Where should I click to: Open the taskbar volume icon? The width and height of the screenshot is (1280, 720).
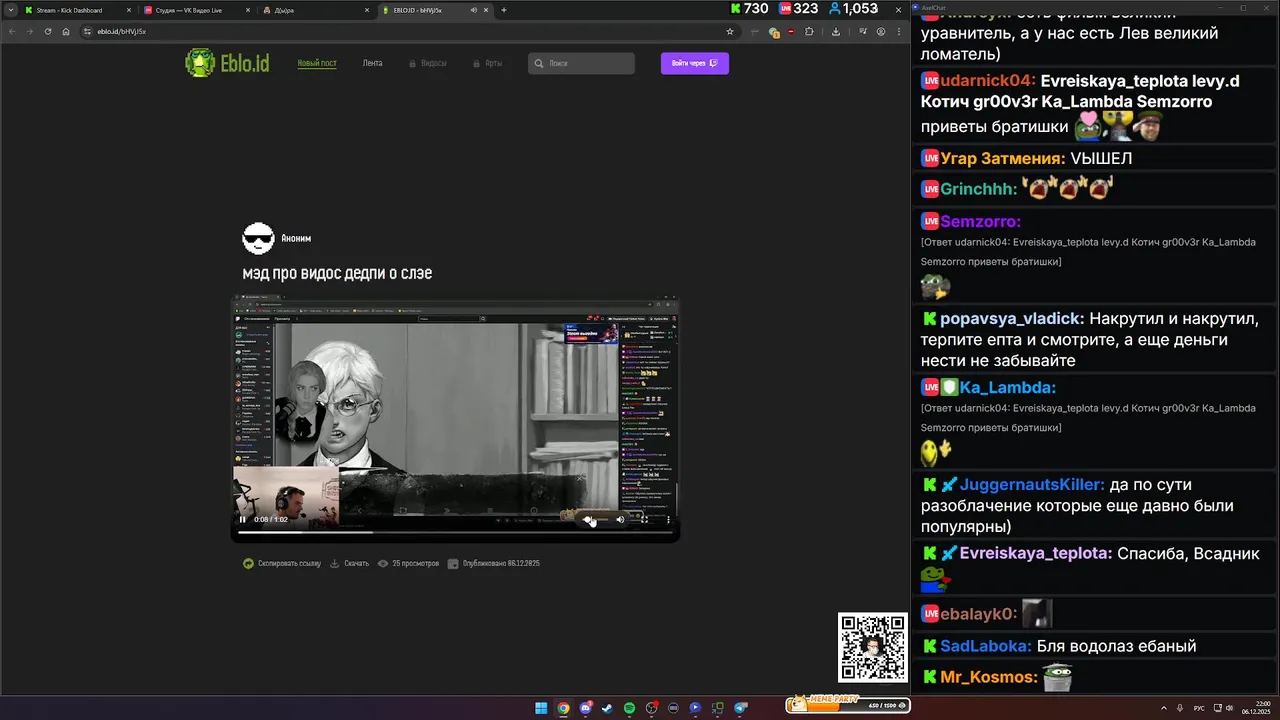[x=1229, y=708]
